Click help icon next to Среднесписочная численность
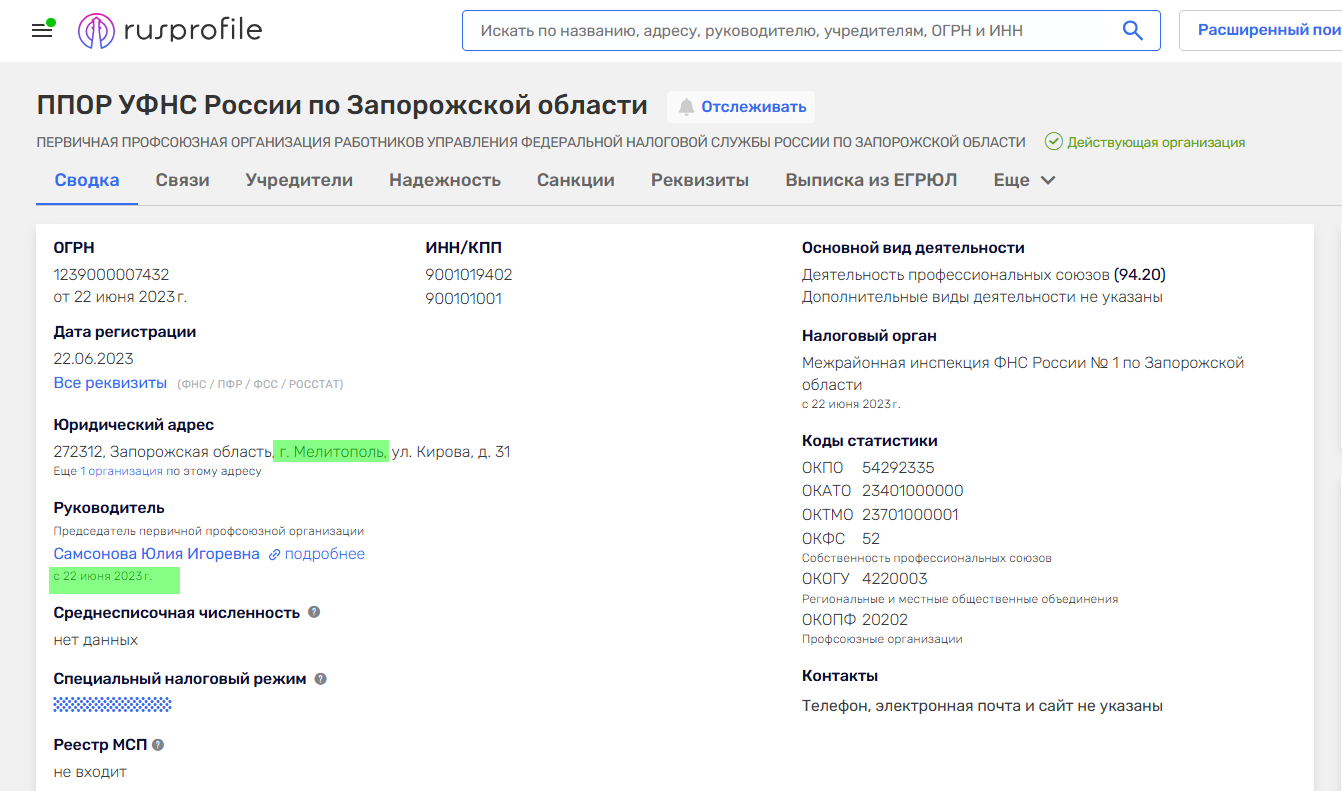The height and width of the screenshot is (791, 1342). (314, 612)
